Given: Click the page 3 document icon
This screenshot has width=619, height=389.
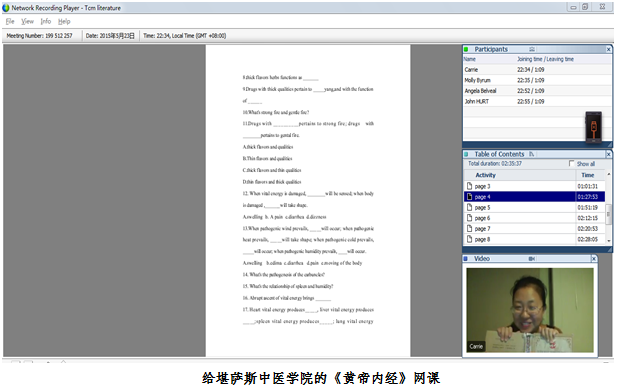Looking at the screenshot, I should click(x=469, y=186).
